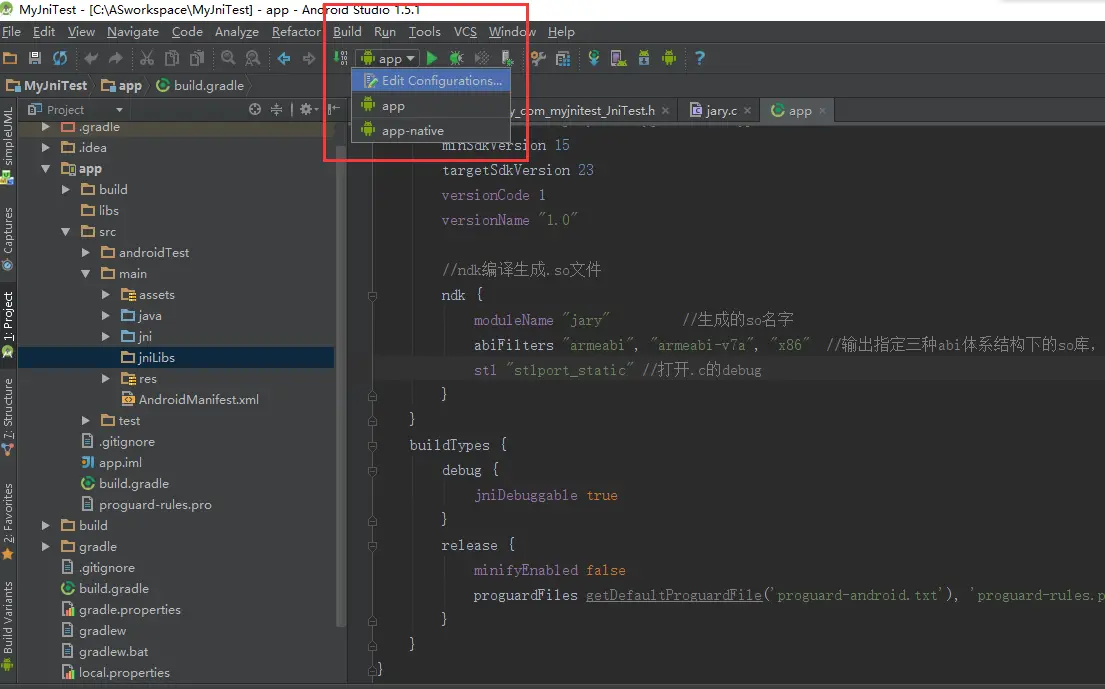Screen dimensions: 1105x689
Task: Navigate Forward with the right arrow
Action: pyautogui.click(x=309, y=58)
